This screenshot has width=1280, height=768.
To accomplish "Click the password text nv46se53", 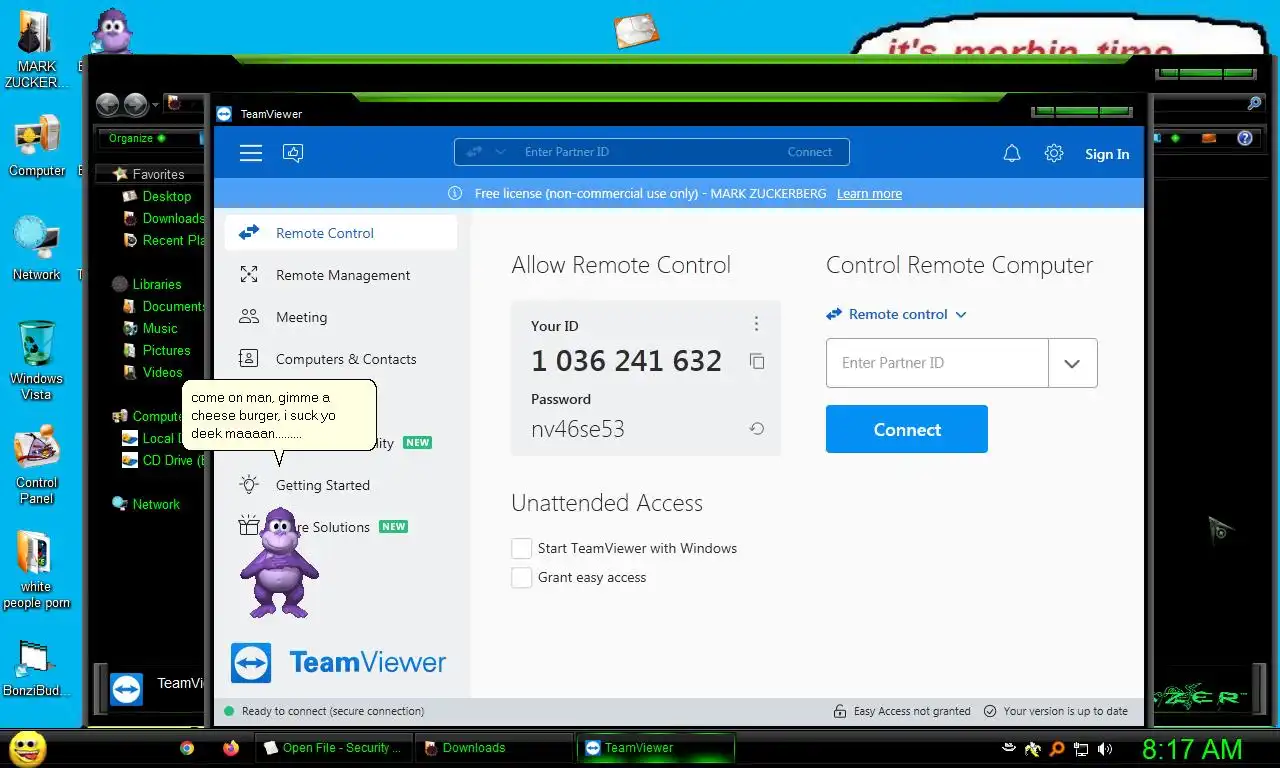I will tap(578, 429).
